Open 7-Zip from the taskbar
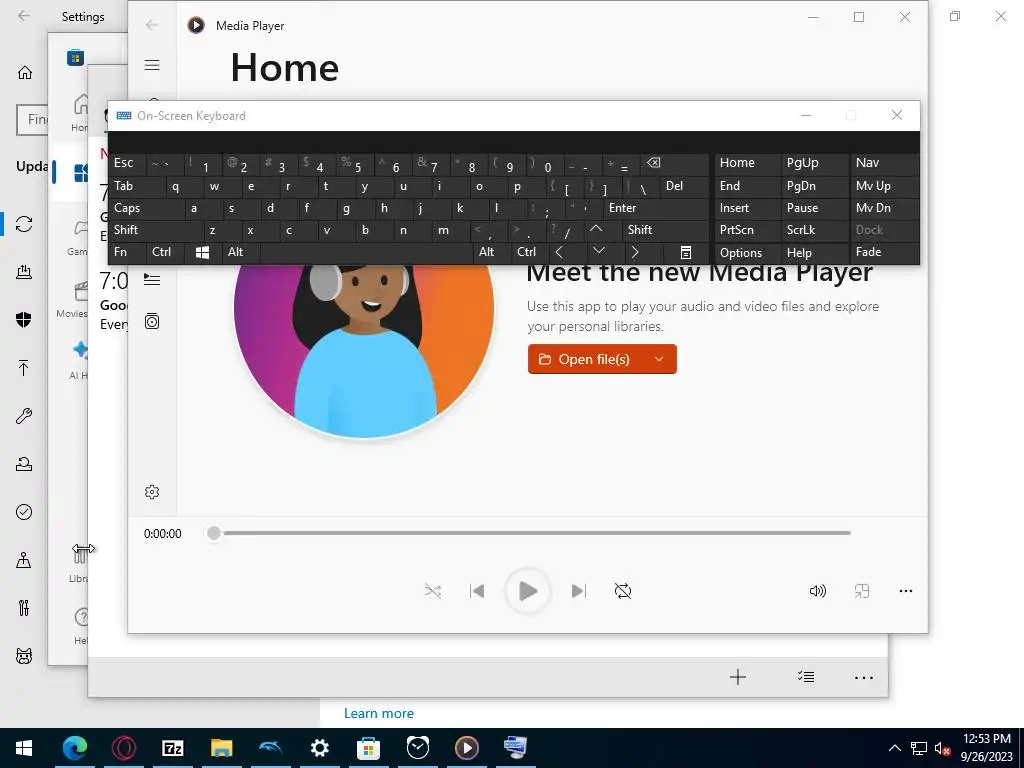The width and height of the screenshot is (1024, 768). (x=172, y=748)
